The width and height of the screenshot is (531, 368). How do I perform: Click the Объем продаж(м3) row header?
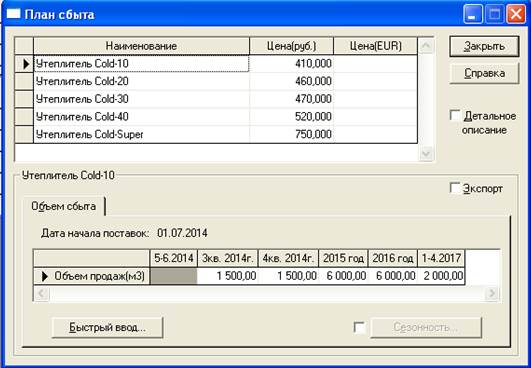tap(92, 276)
